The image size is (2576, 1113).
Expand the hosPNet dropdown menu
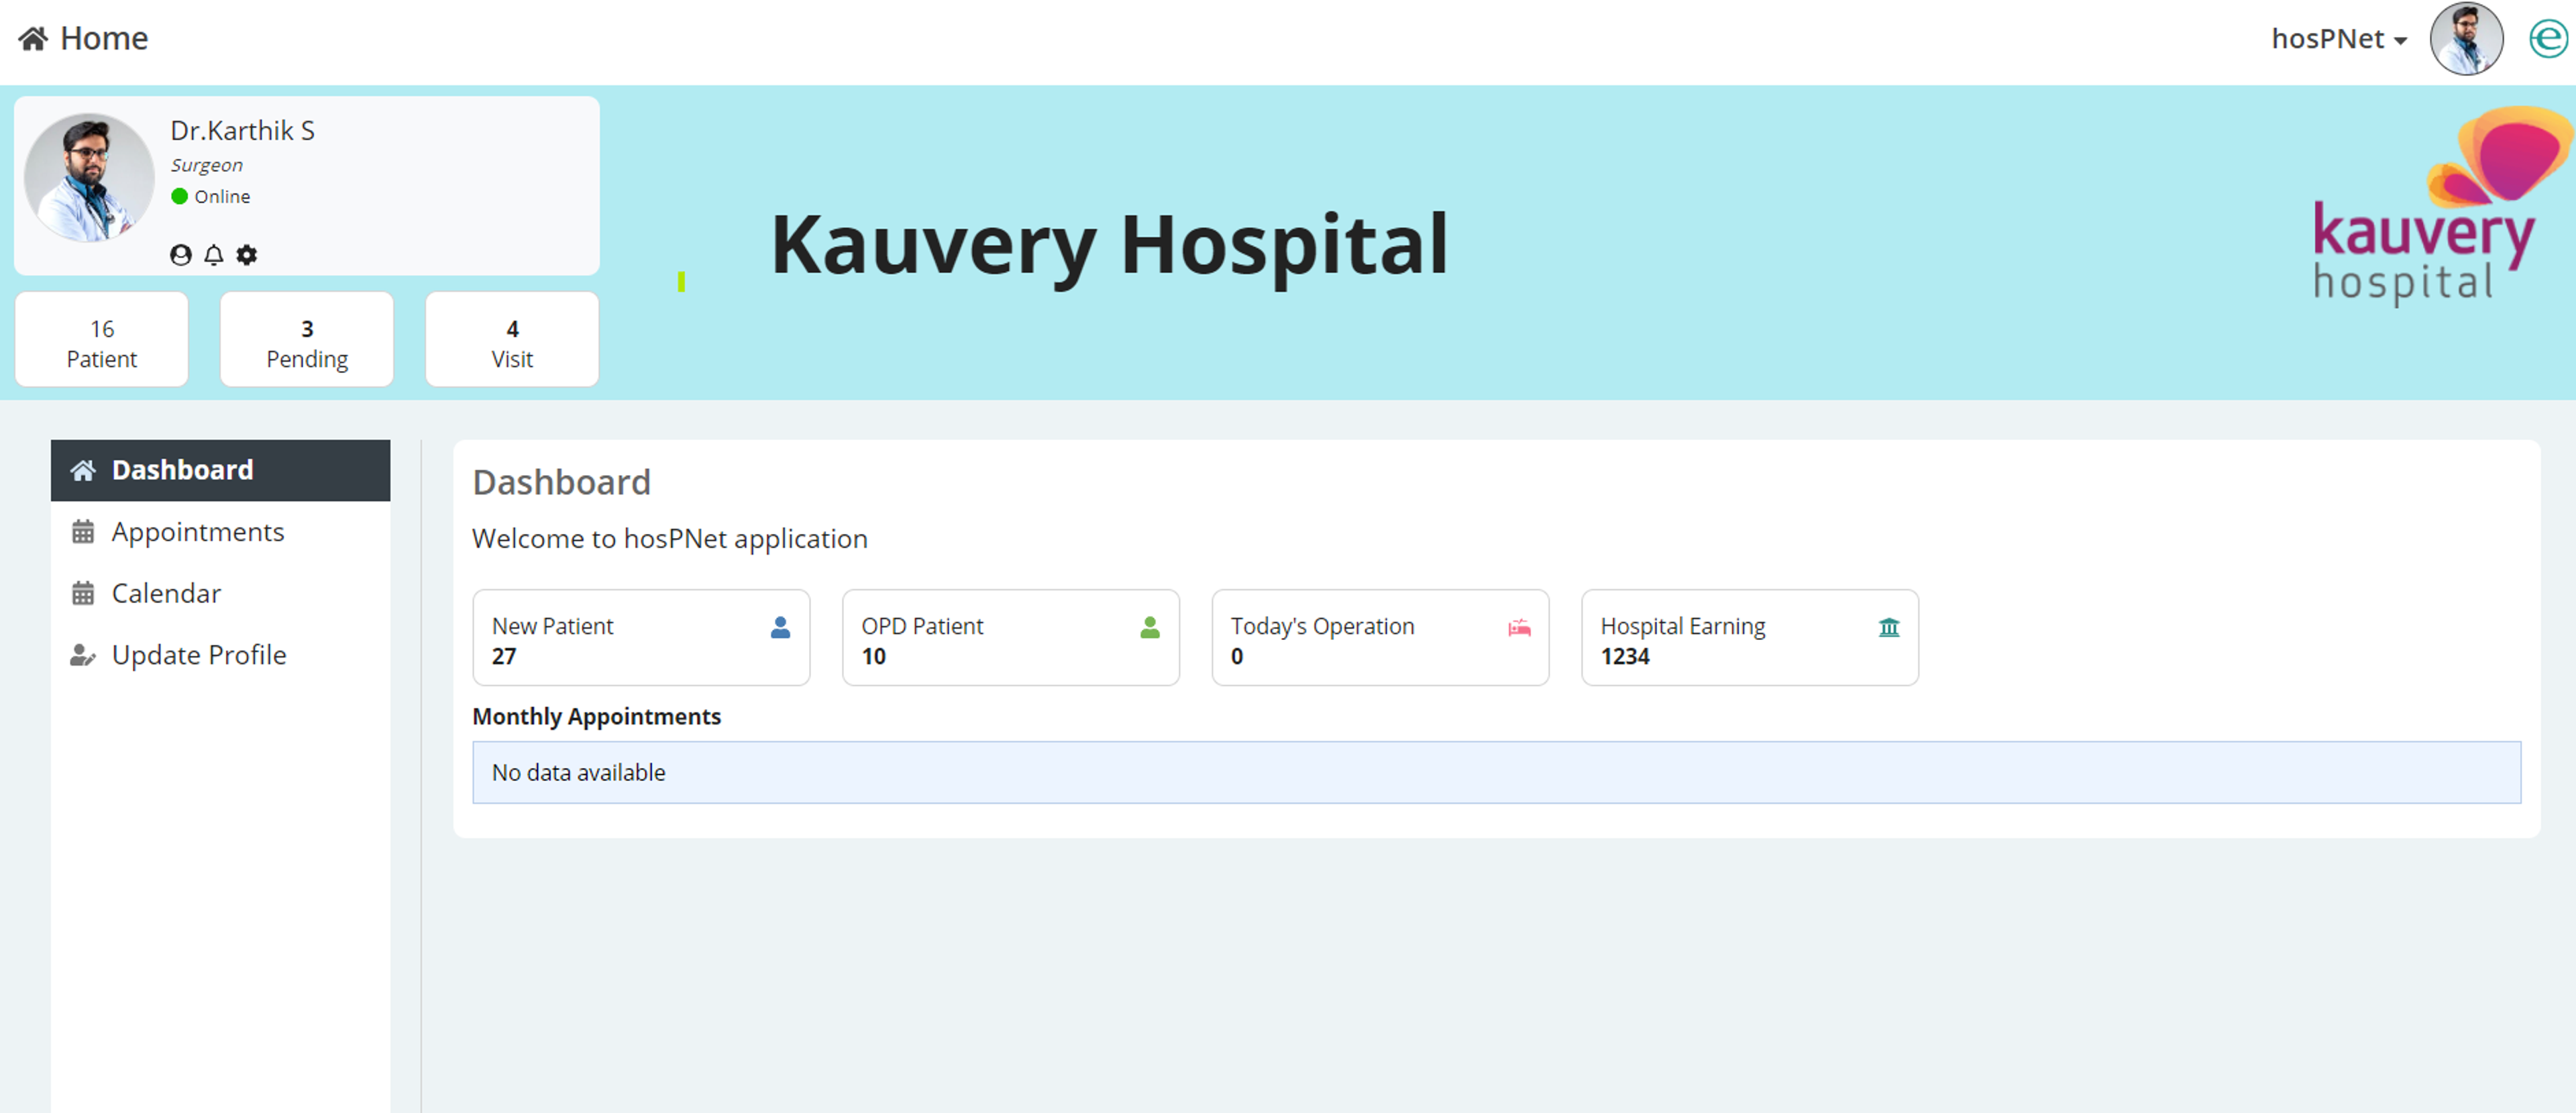[2339, 39]
